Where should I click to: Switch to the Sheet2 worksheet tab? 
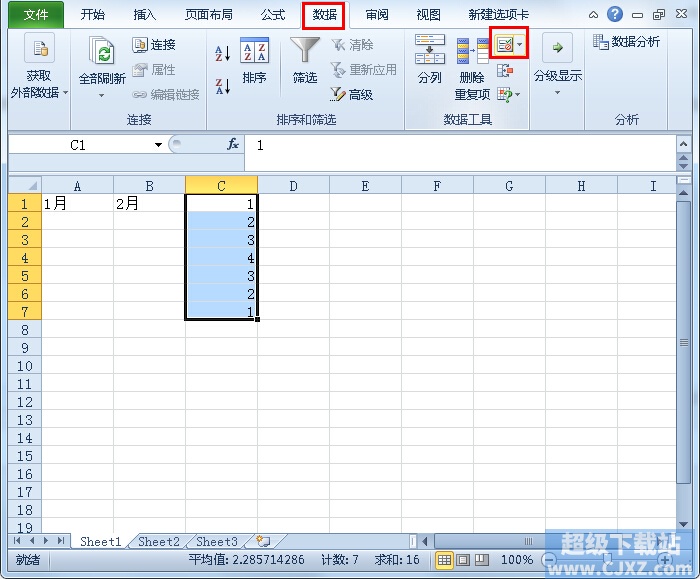[x=158, y=542]
